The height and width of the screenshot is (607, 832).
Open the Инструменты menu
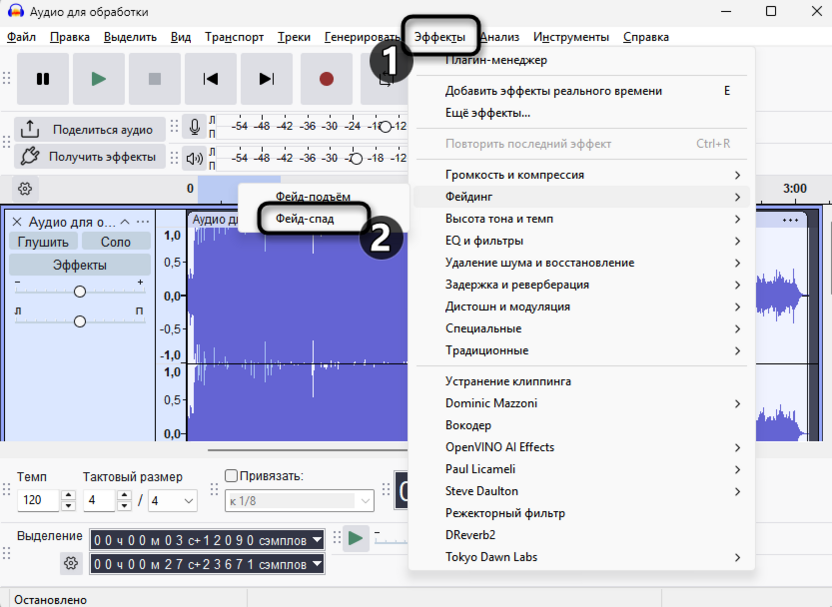[x=571, y=37]
